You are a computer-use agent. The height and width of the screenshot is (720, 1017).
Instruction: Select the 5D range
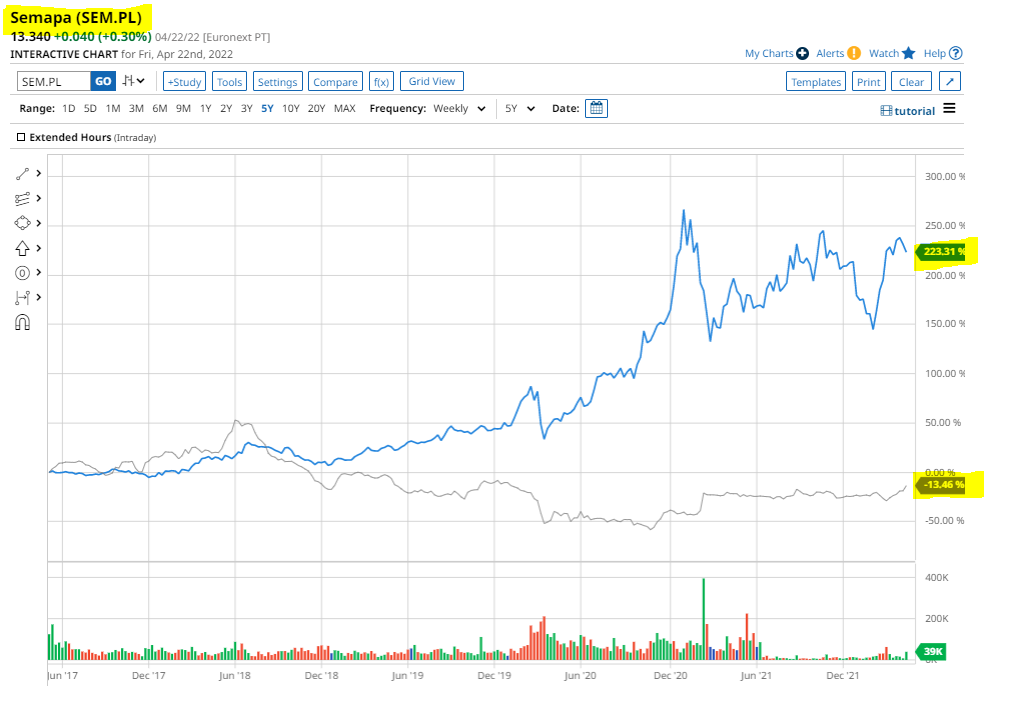(90, 108)
